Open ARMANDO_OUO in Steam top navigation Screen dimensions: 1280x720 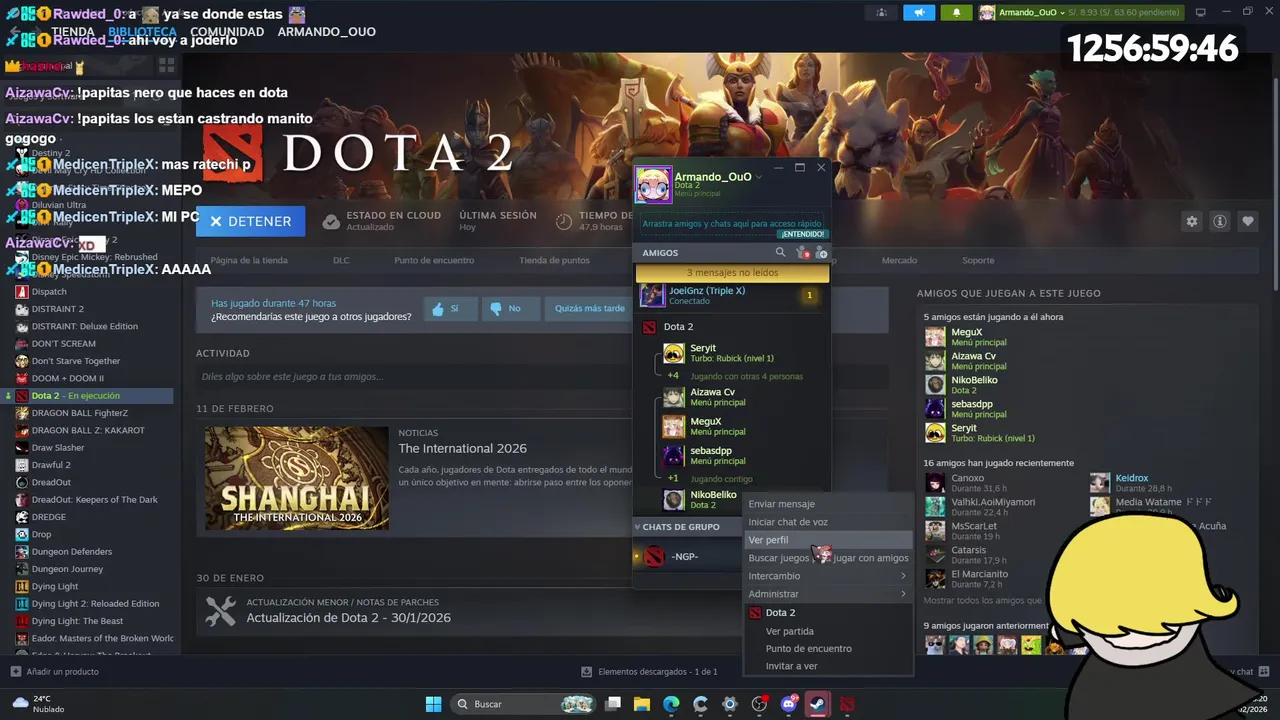[x=326, y=32]
